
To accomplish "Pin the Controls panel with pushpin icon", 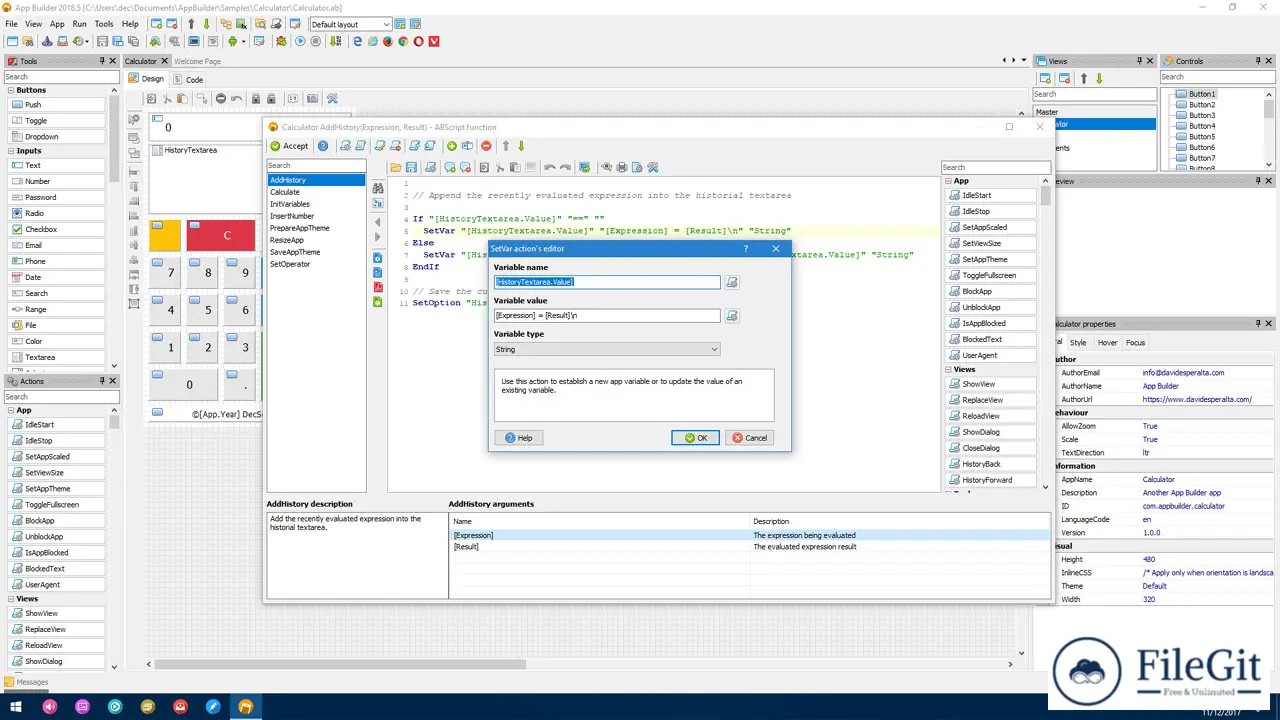I will pyautogui.click(x=1258, y=61).
